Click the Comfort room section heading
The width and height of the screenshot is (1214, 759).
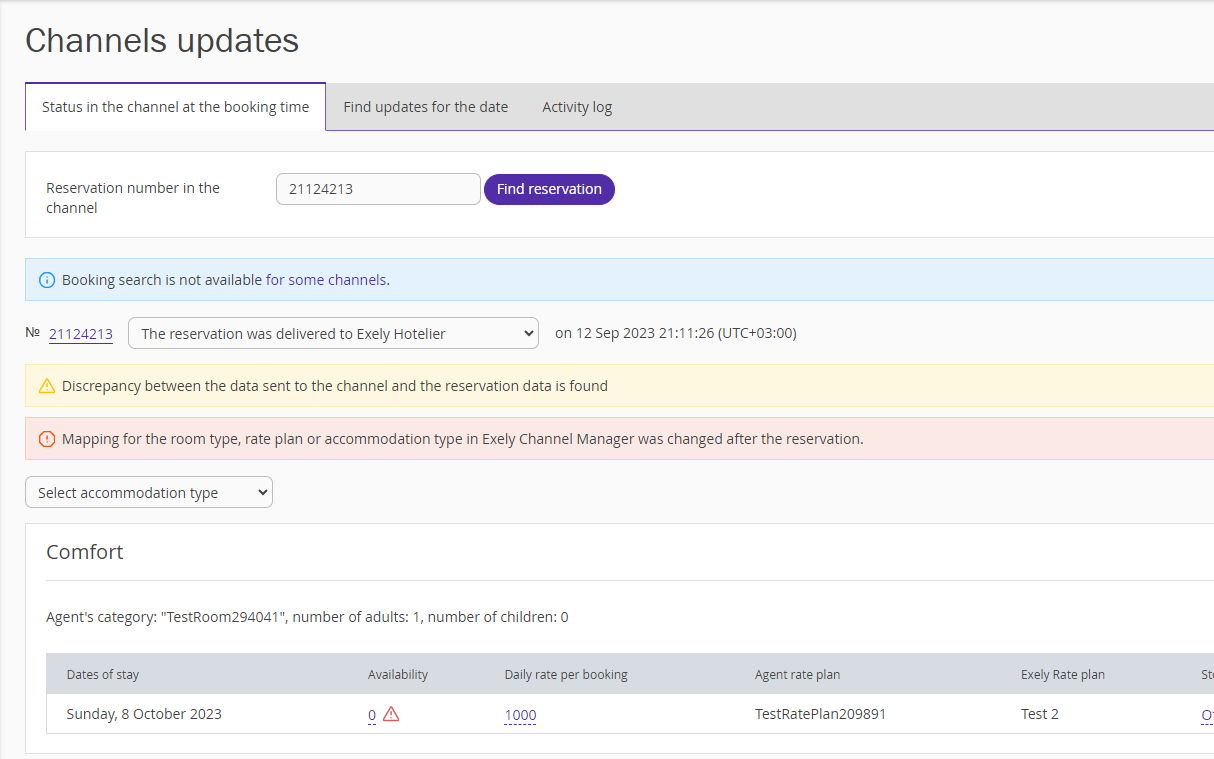point(85,552)
